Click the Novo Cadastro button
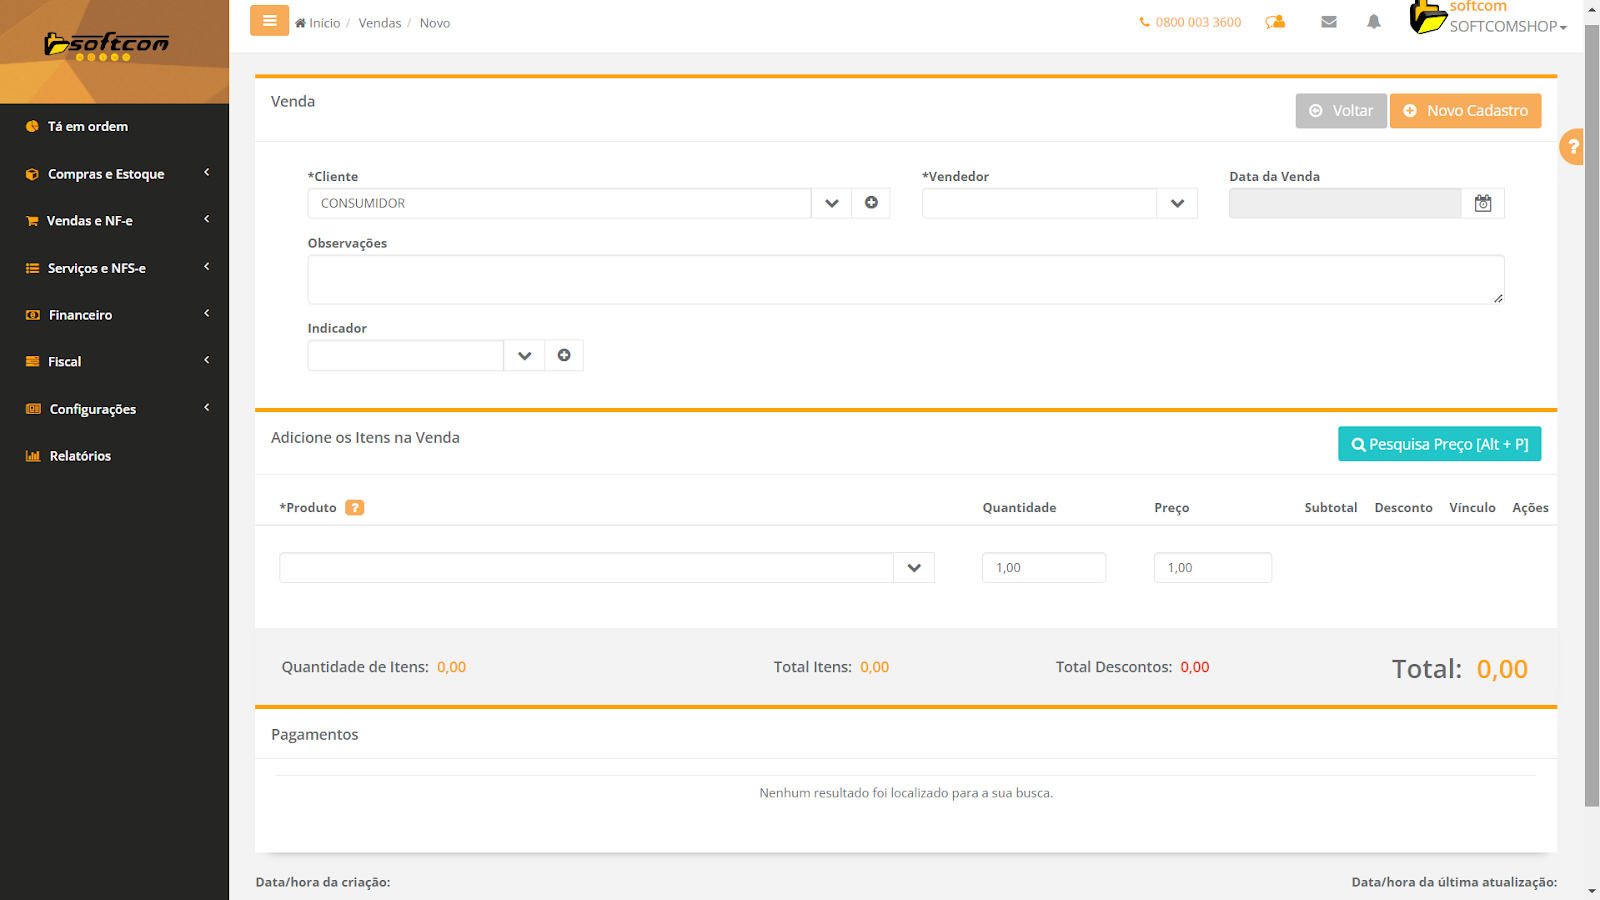 [1465, 111]
